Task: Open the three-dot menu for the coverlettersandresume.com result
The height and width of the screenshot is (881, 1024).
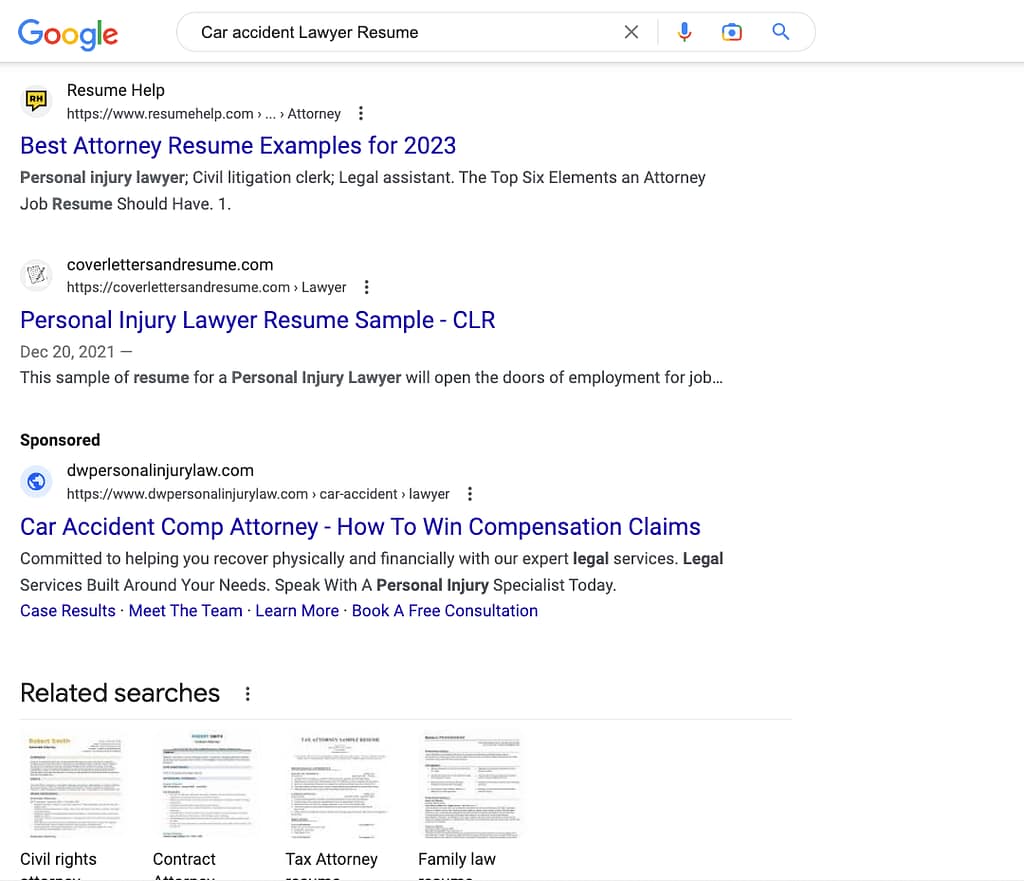Action: 366,287
